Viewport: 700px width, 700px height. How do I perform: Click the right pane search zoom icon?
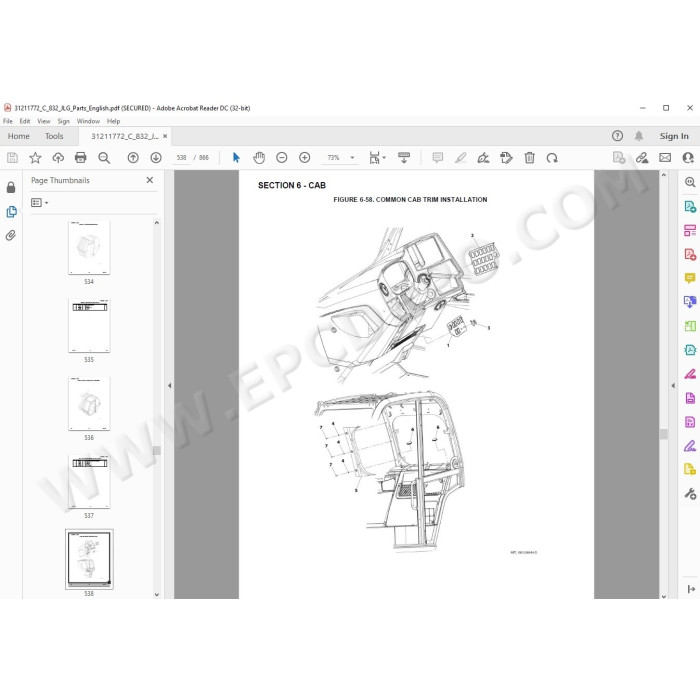pos(690,182)
